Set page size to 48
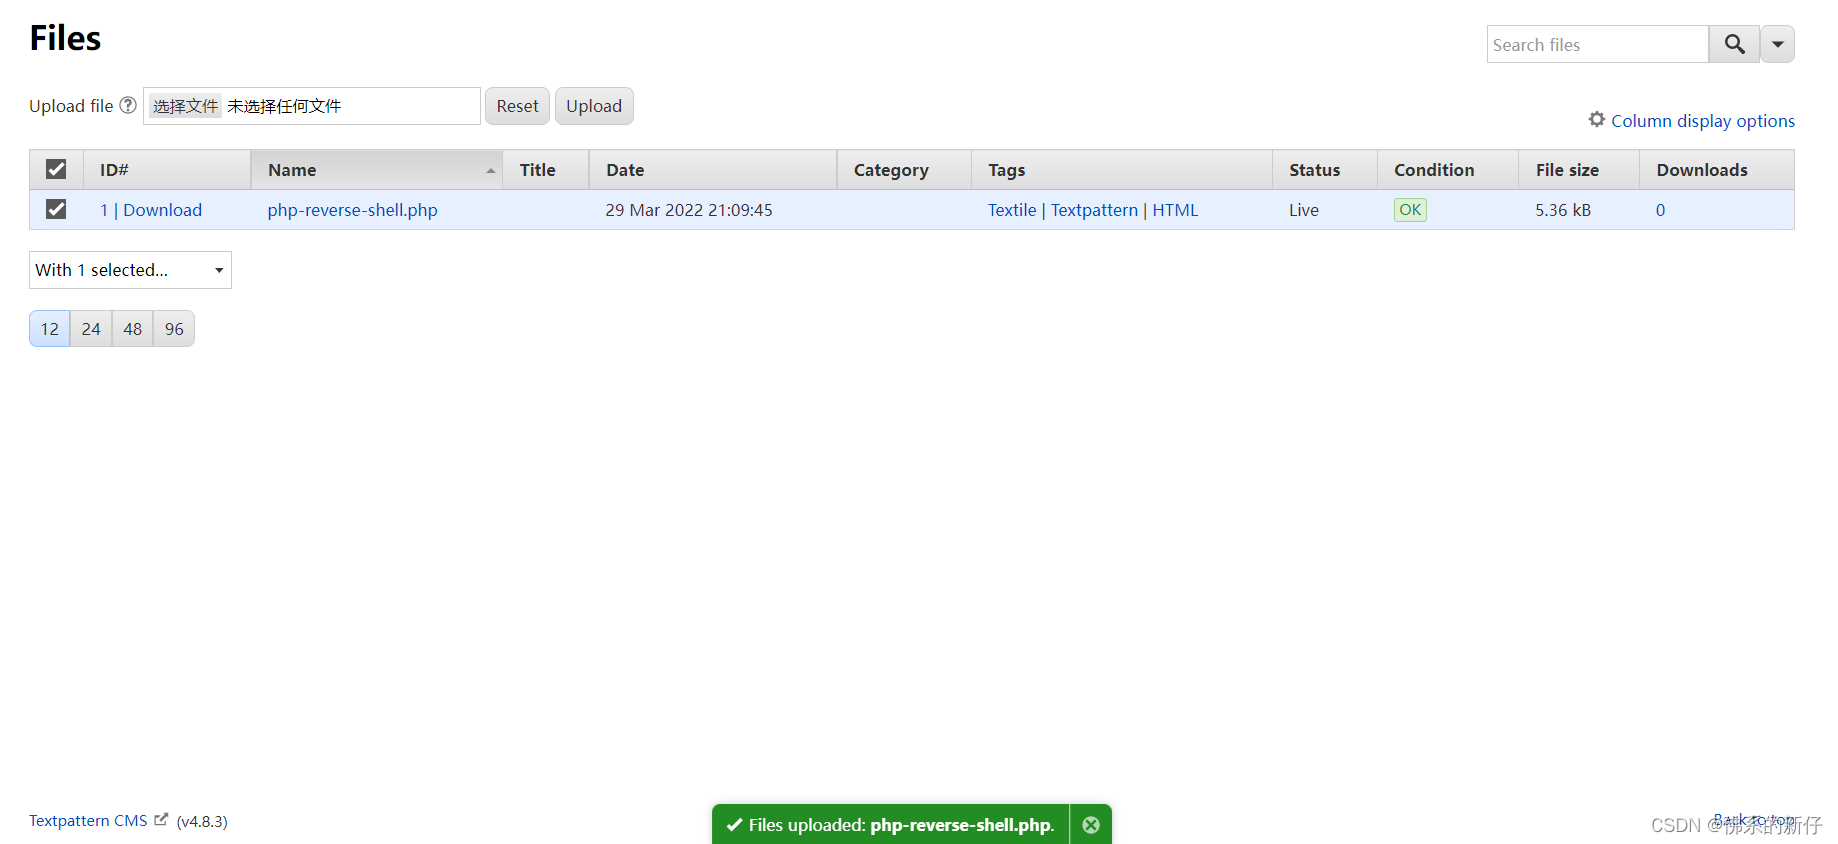 tap(133, 329)
